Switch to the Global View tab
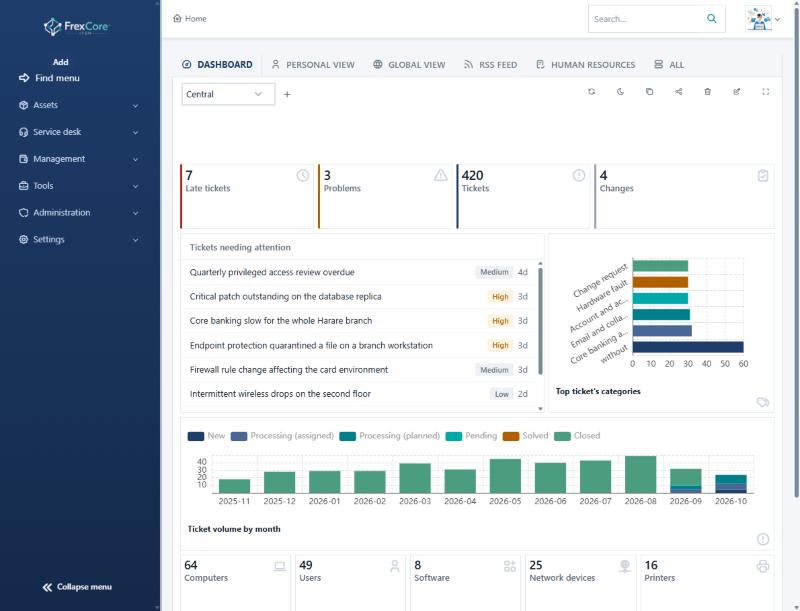 click(x=409, y=65)
